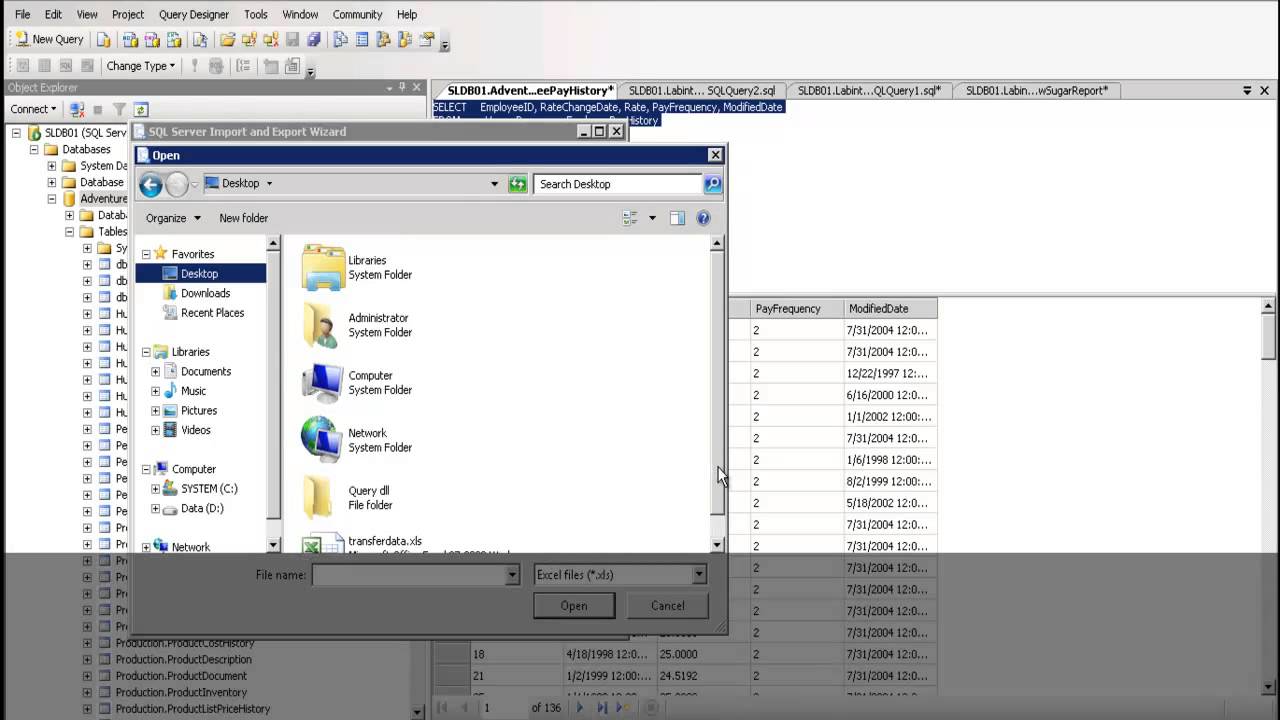The width and height of the screenshot is (1280, 720).
Task: Select the Computer system folder icon
Action: 323,383
